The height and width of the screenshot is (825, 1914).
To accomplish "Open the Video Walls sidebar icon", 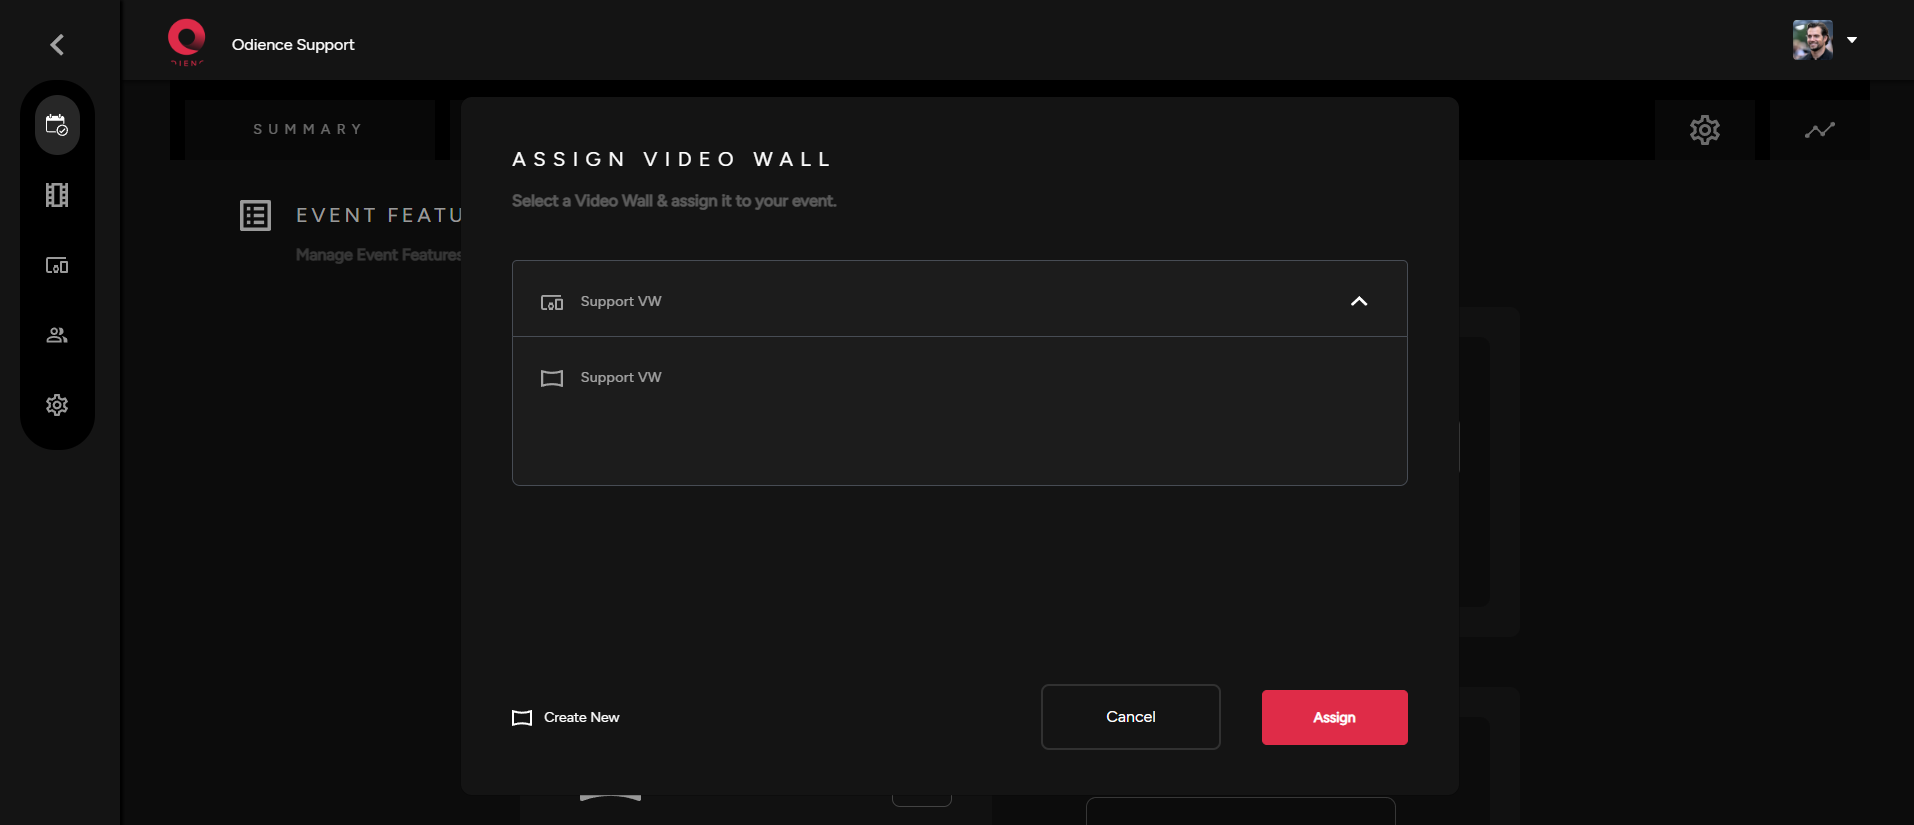I will (57, 265).
